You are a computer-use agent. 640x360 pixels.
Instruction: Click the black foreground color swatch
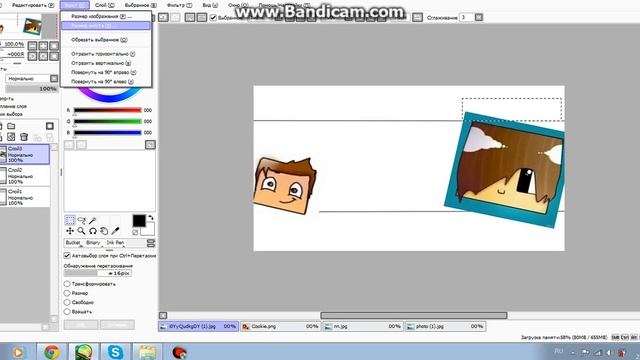139,221
